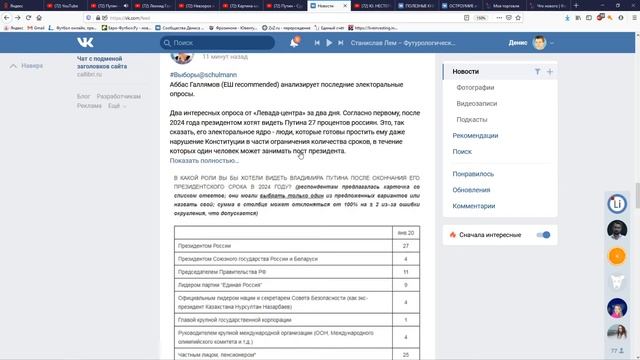Open VK notifications bell
This screenshot has height=360, width=640.
pos(294,42)
